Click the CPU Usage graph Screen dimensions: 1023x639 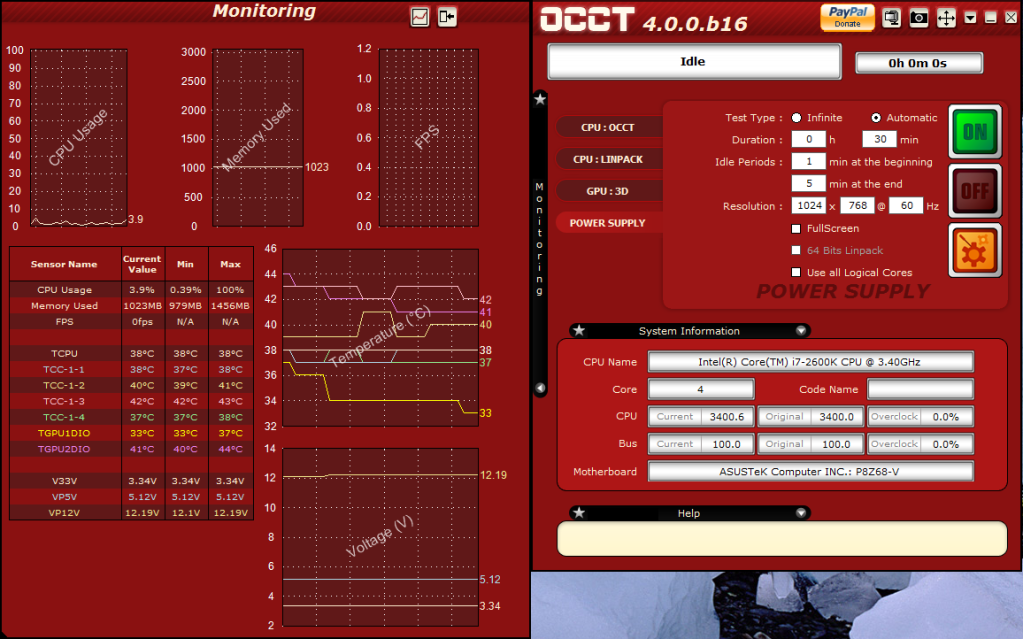[x=78, y=138]
